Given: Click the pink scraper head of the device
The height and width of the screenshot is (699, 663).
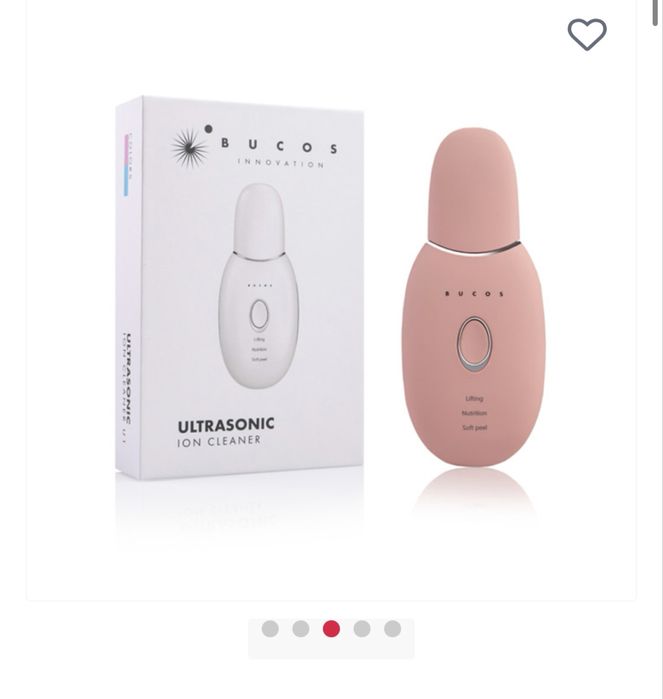Looking at the screenshot, I should tap(474, 188).
